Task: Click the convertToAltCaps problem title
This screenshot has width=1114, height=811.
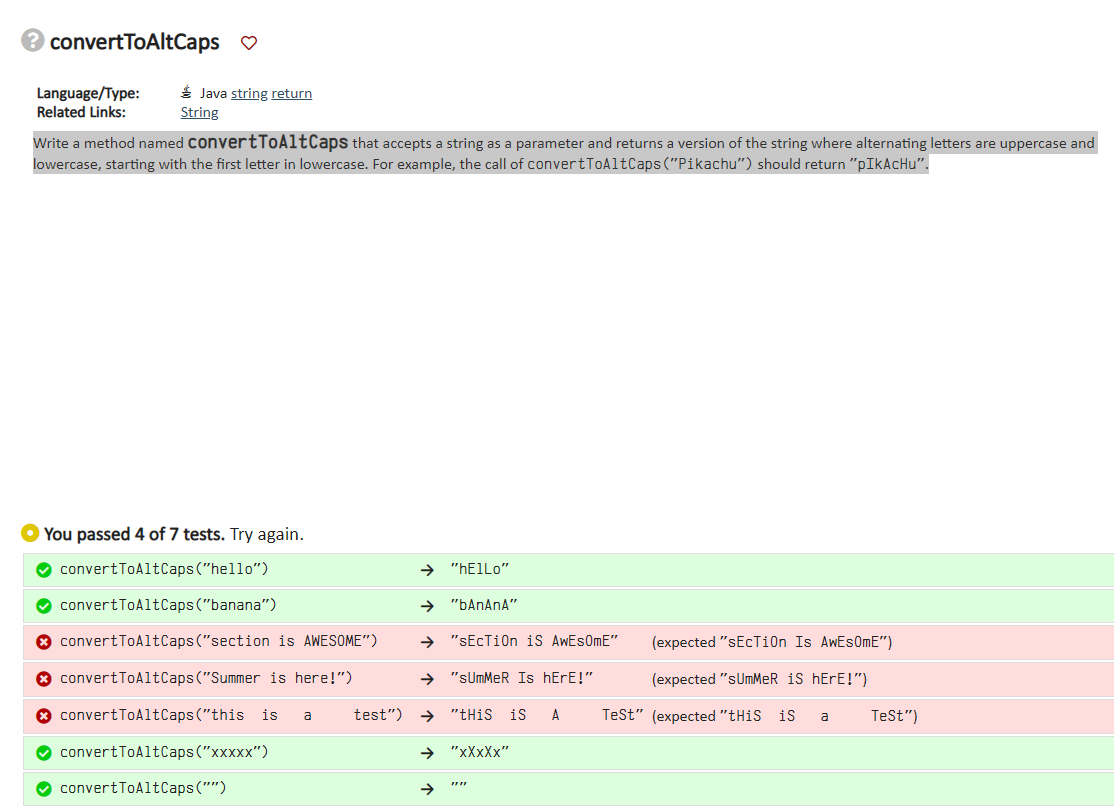Action: tap(137, 42)
